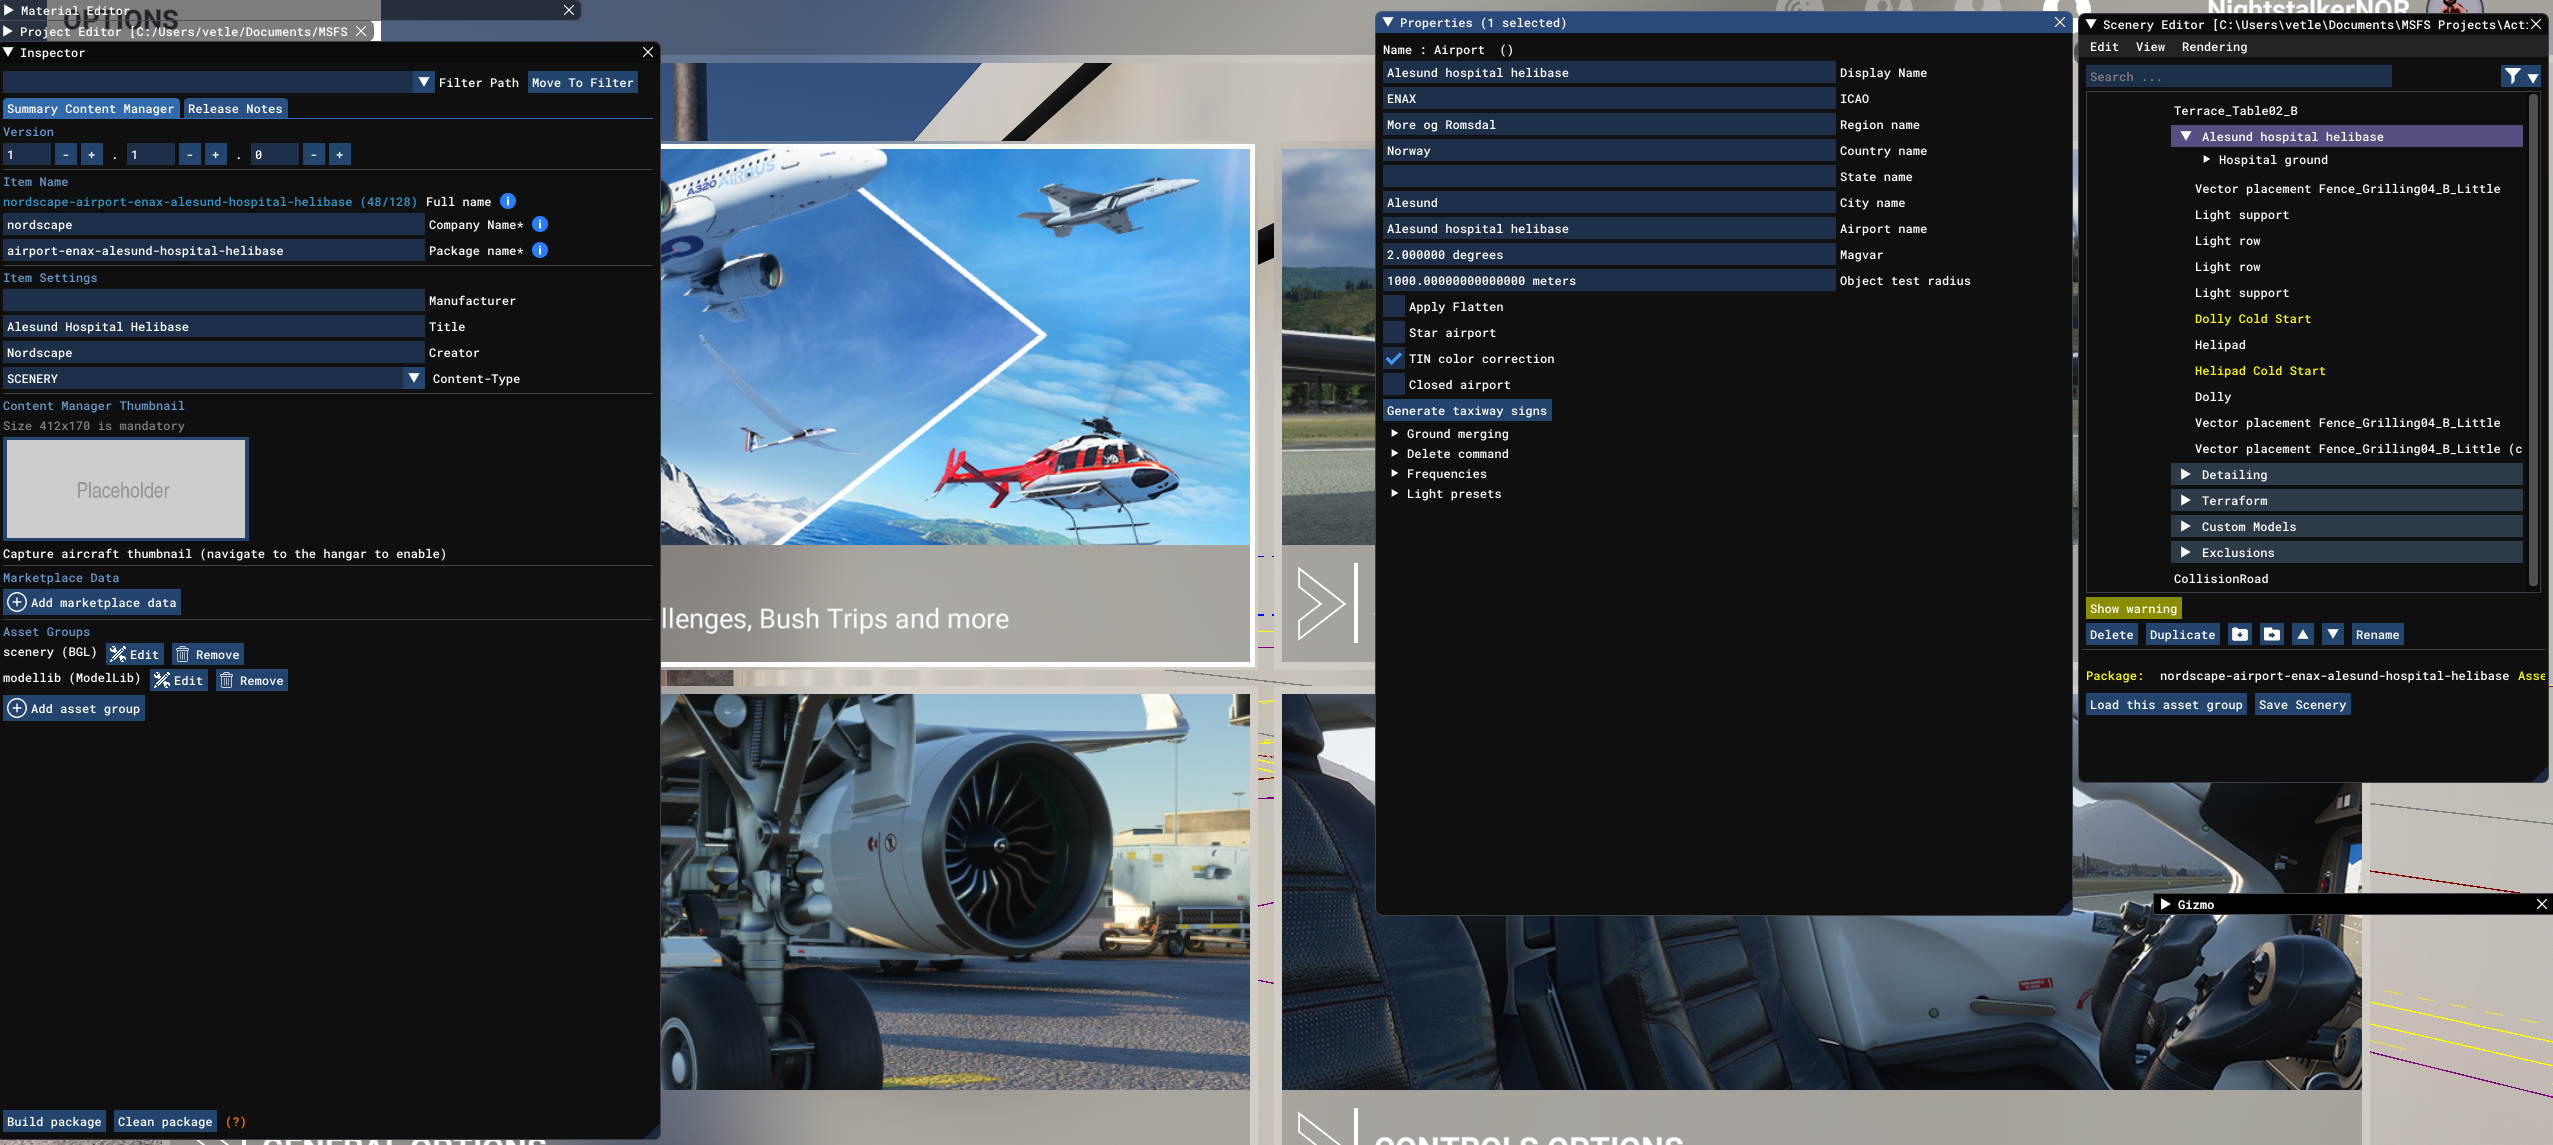
Task: Open the Content-Type dropdown
Action: 414,378
